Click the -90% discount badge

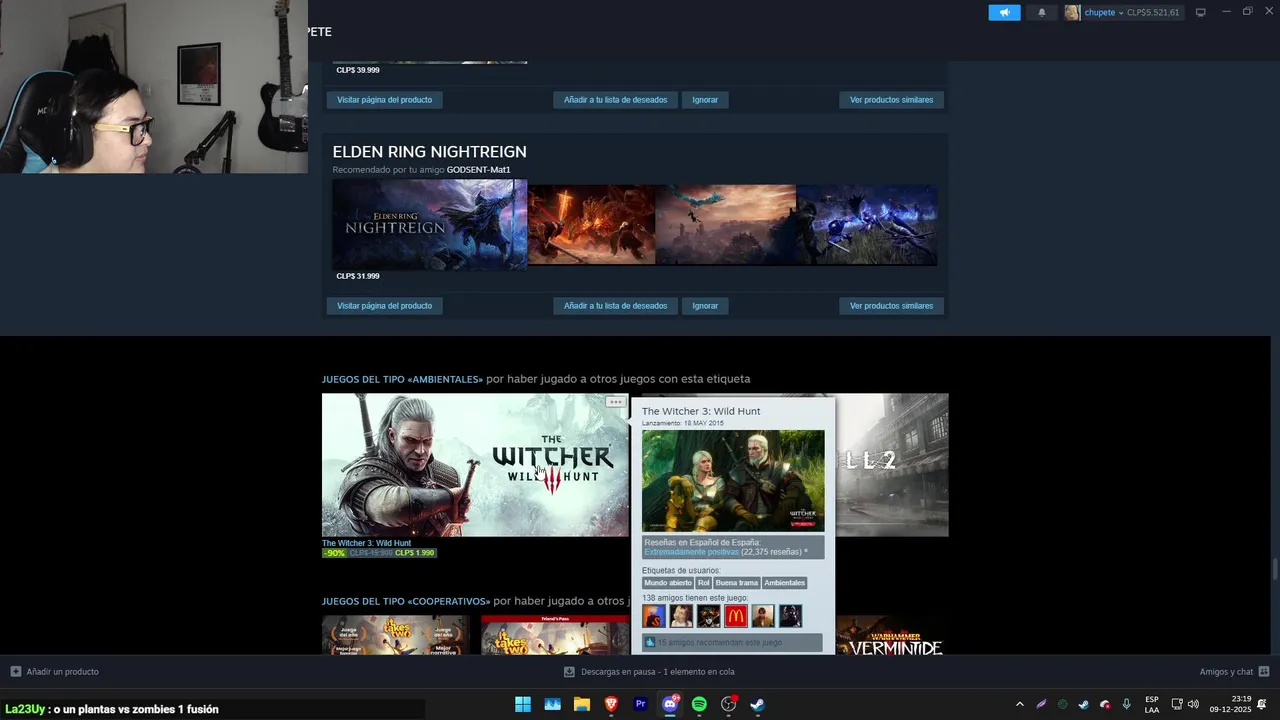(x=334, y=553)
